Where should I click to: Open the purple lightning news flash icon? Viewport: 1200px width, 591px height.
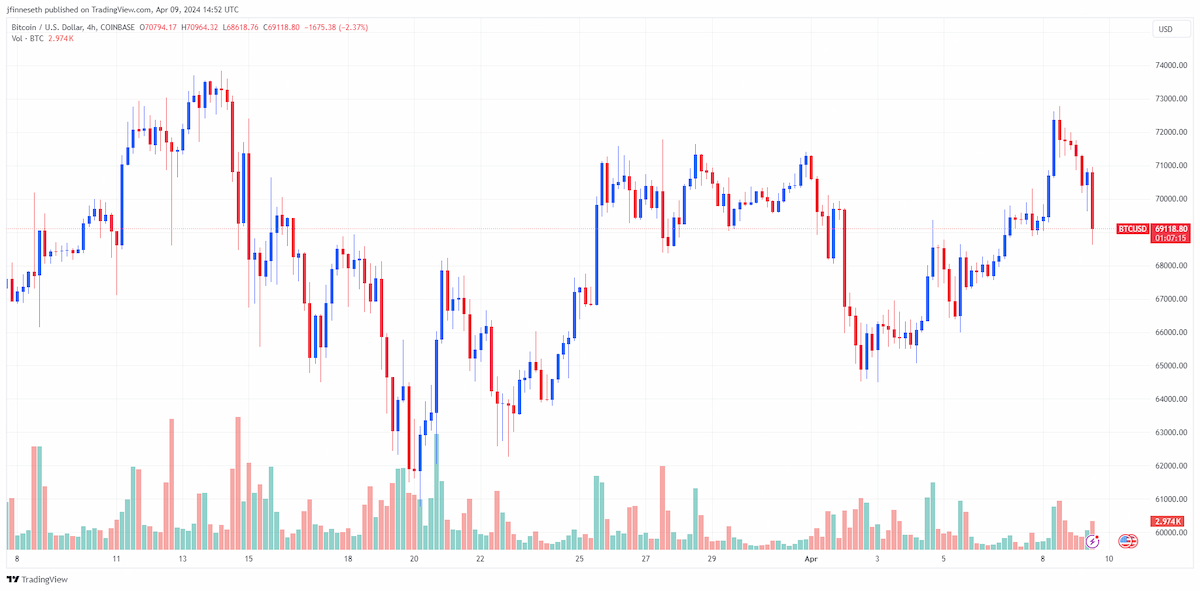(x=1093, y=541)
